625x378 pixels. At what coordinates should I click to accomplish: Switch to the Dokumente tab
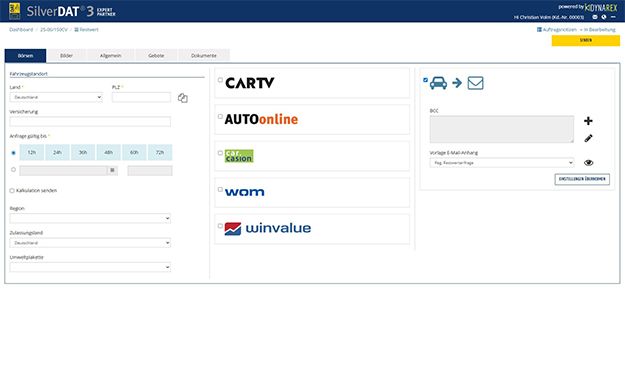[204, 56]
